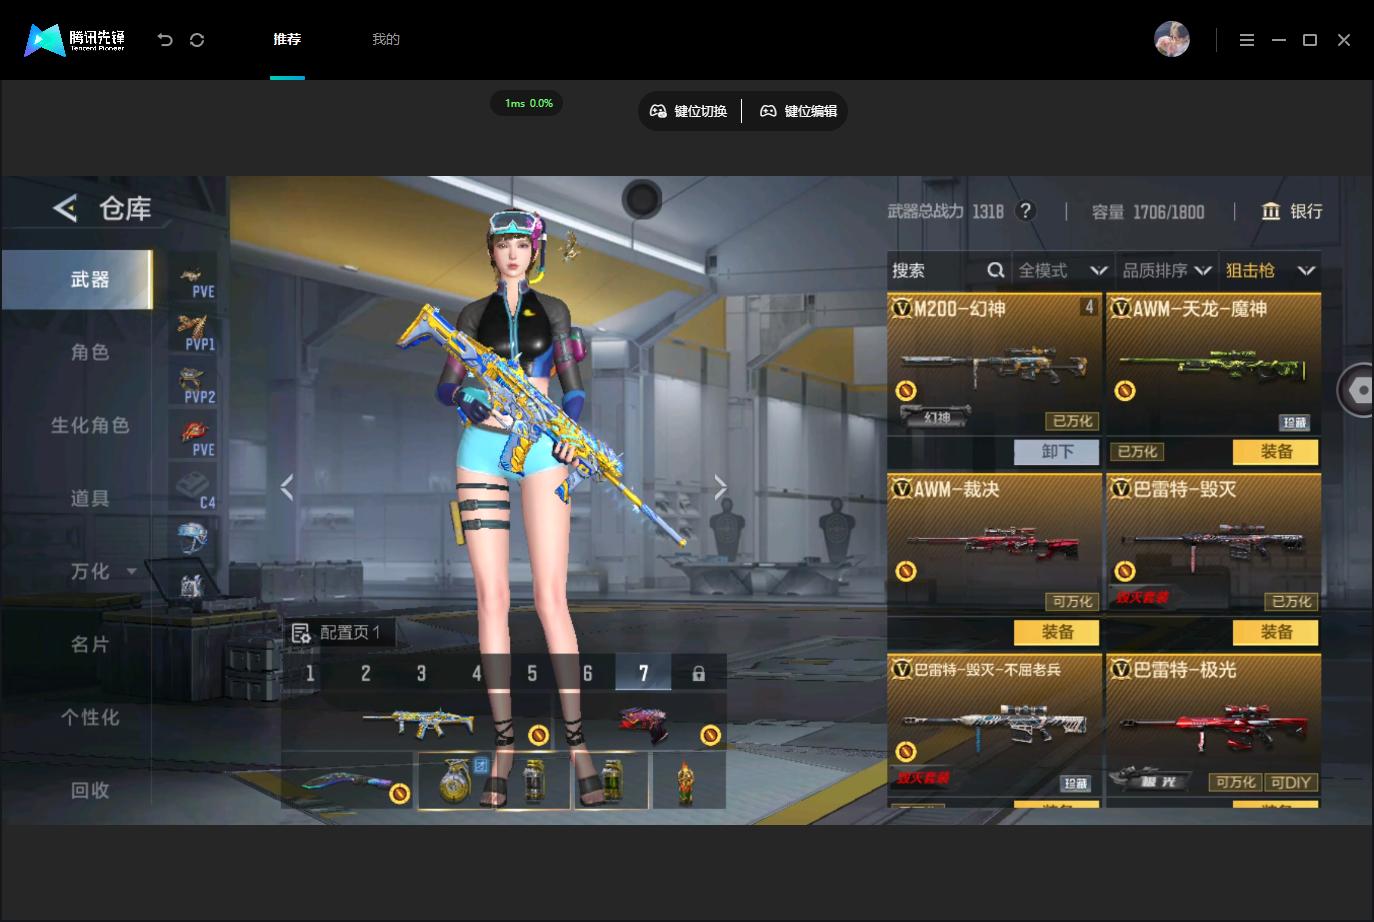The width and height of the screenshot is (1374, 922).
Task: Select the PVP1 loadout icon
Action: (x=195, y=332)
